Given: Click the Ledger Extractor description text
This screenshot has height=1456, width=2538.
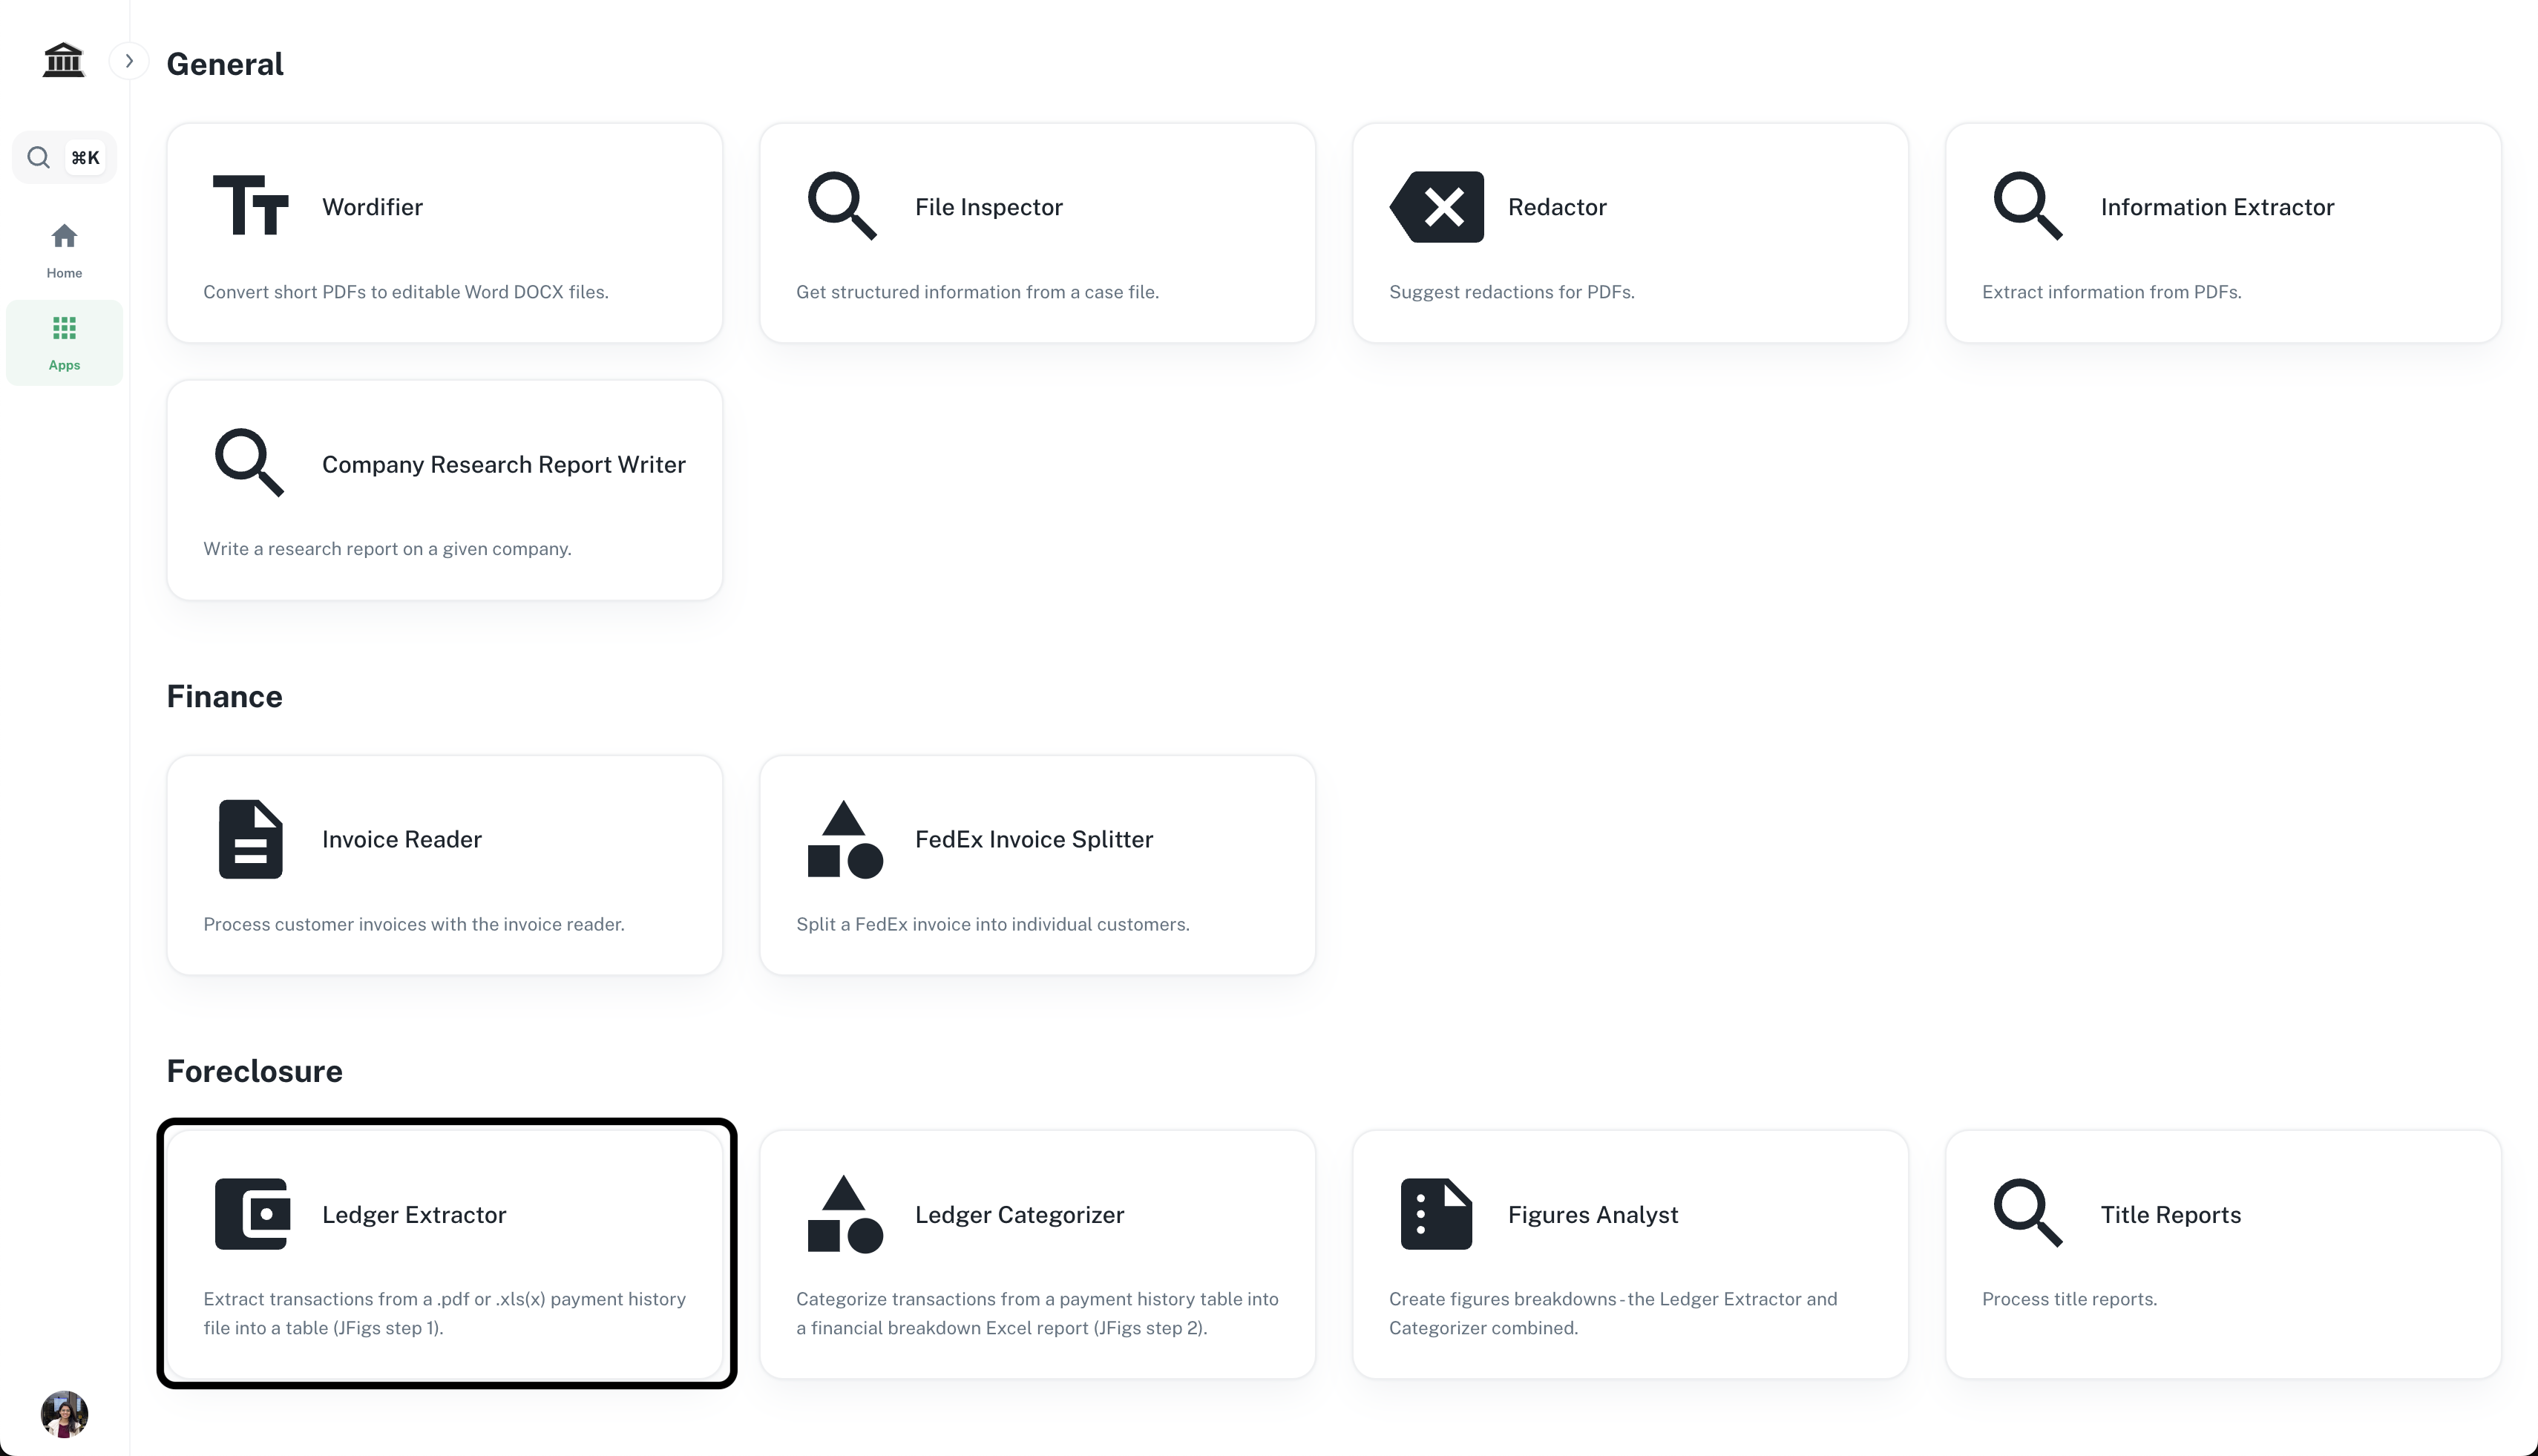Looking at the screenshot, I should click(x=444, y=1313).
